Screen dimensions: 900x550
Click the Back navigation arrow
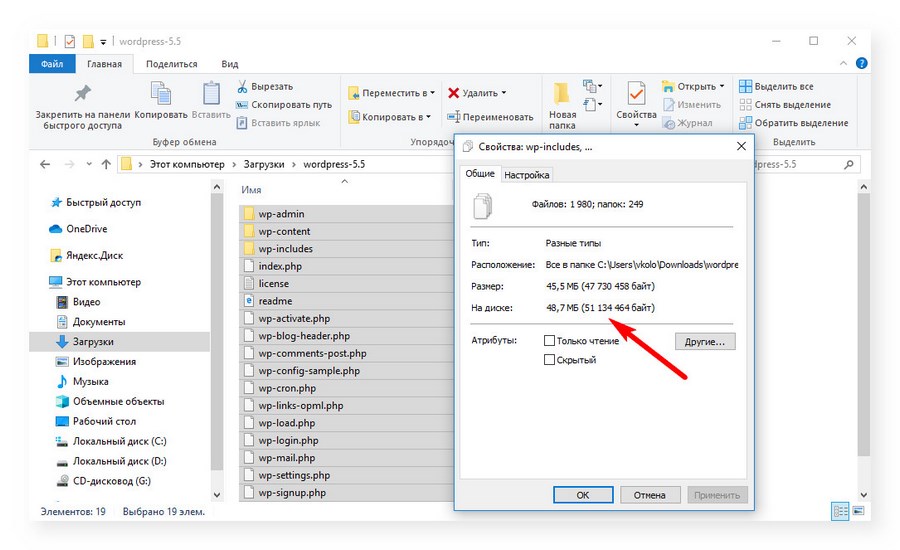click(x=45, y=164)
